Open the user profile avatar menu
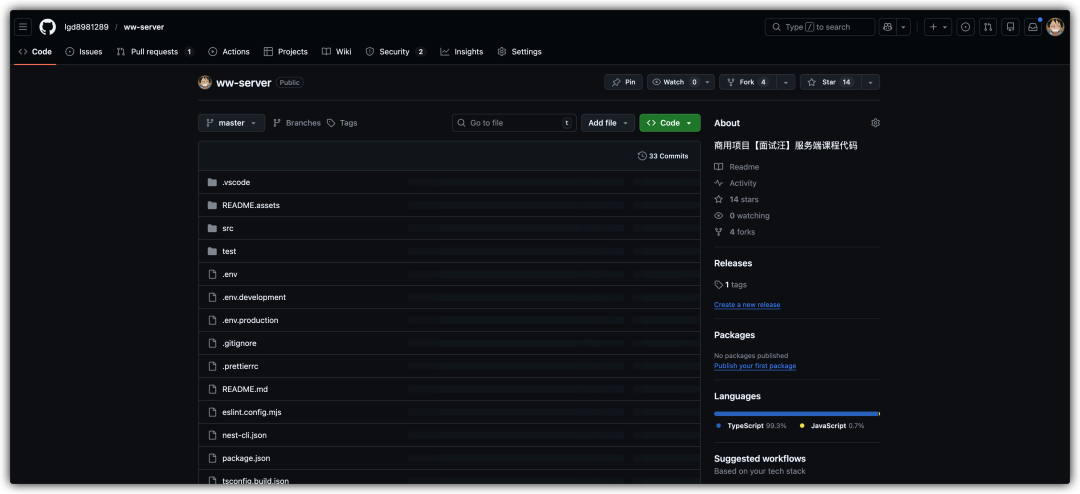The width and height of the screenshot is (1080, 494). click(x=1055, y=27)
